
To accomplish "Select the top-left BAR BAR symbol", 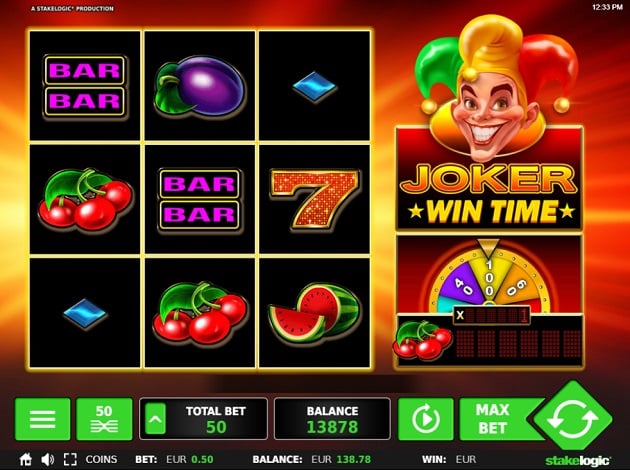I will pos(85,86).
